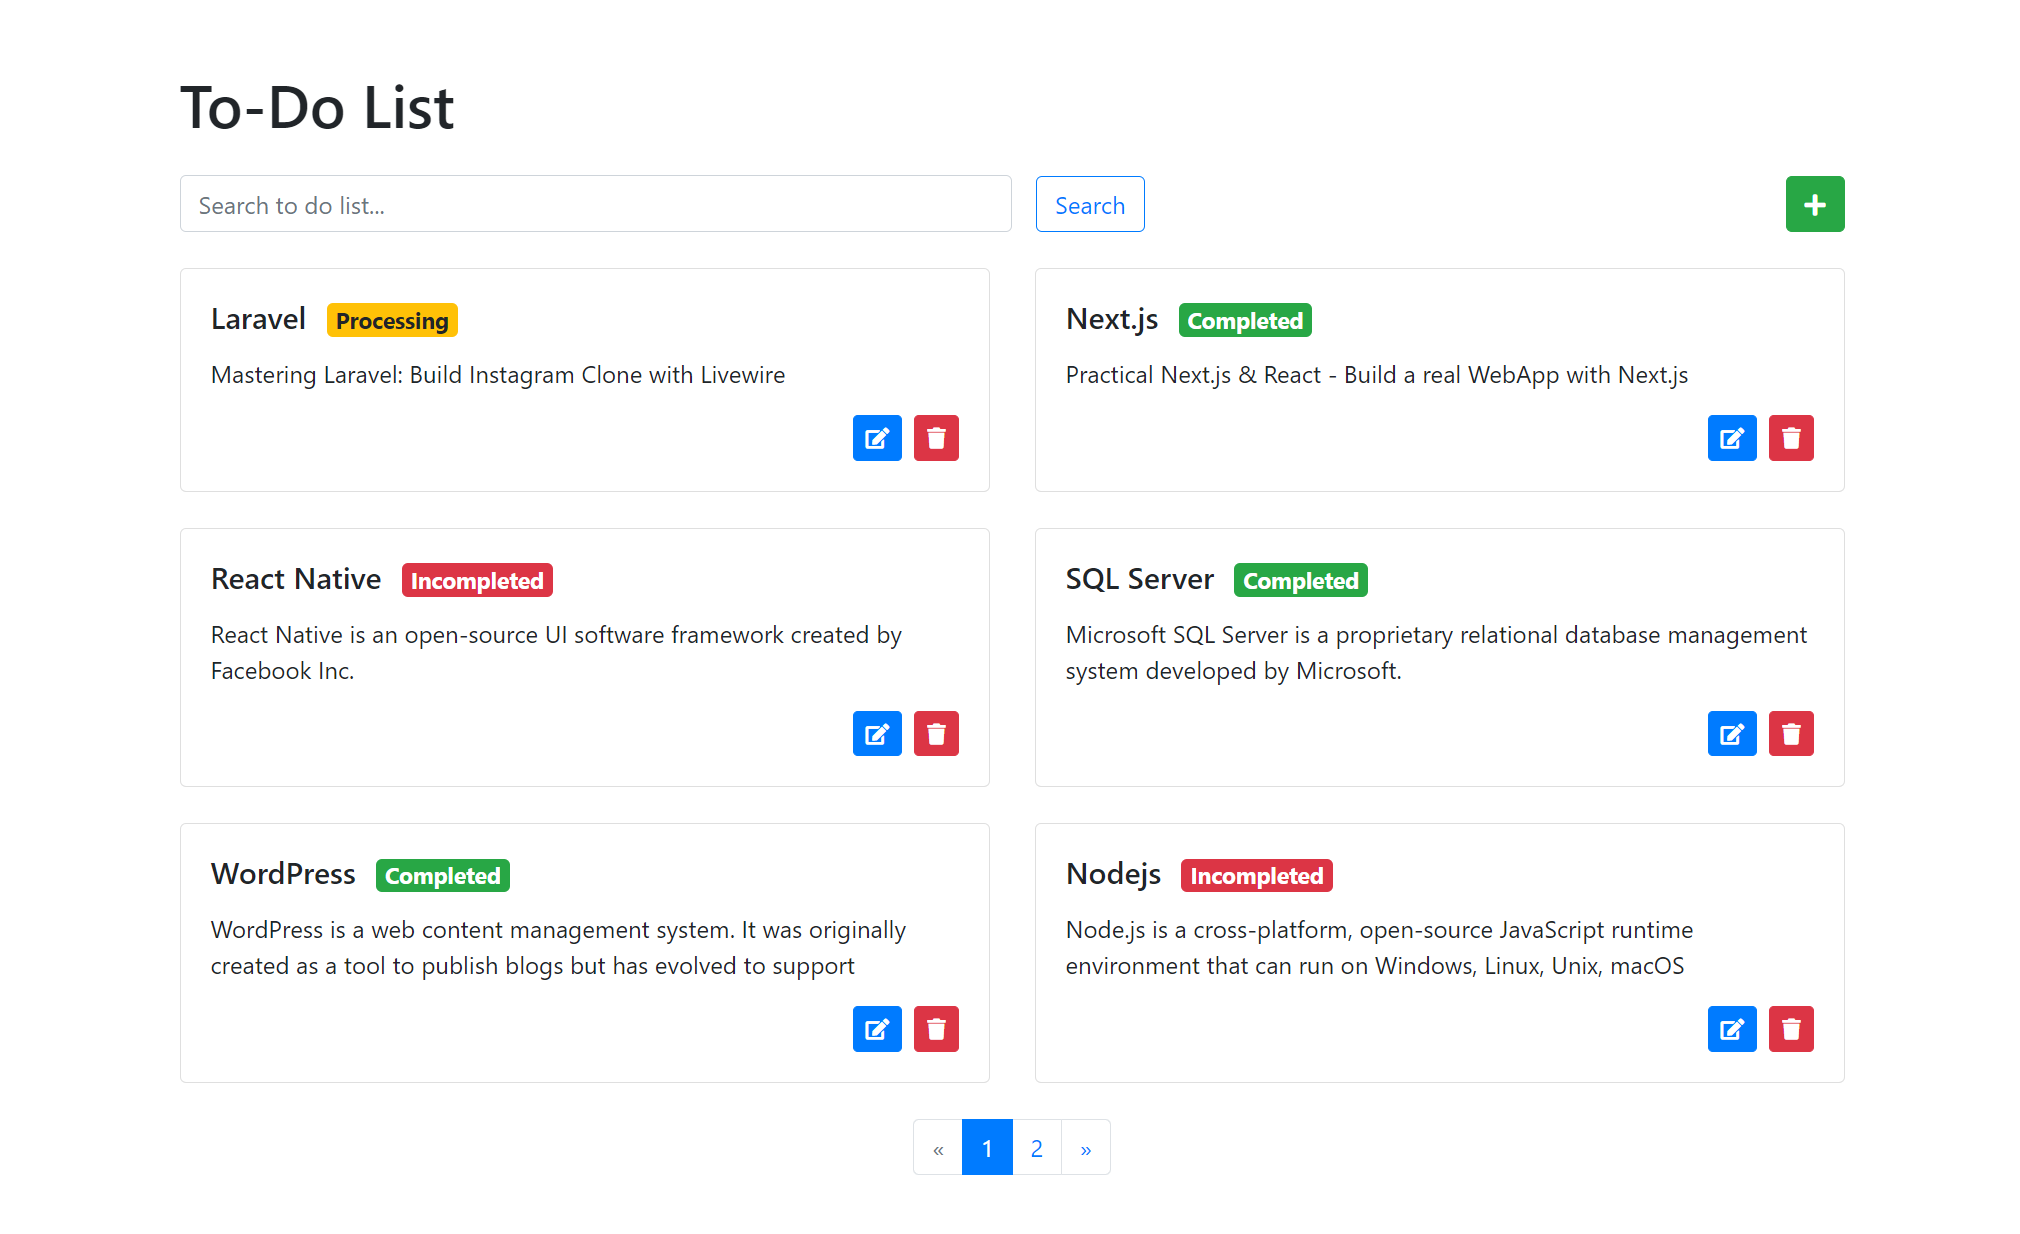The height and width of the screenshot is (1234, 2020).
Task: Select pagination page 1
Action: coord(987,1148)
